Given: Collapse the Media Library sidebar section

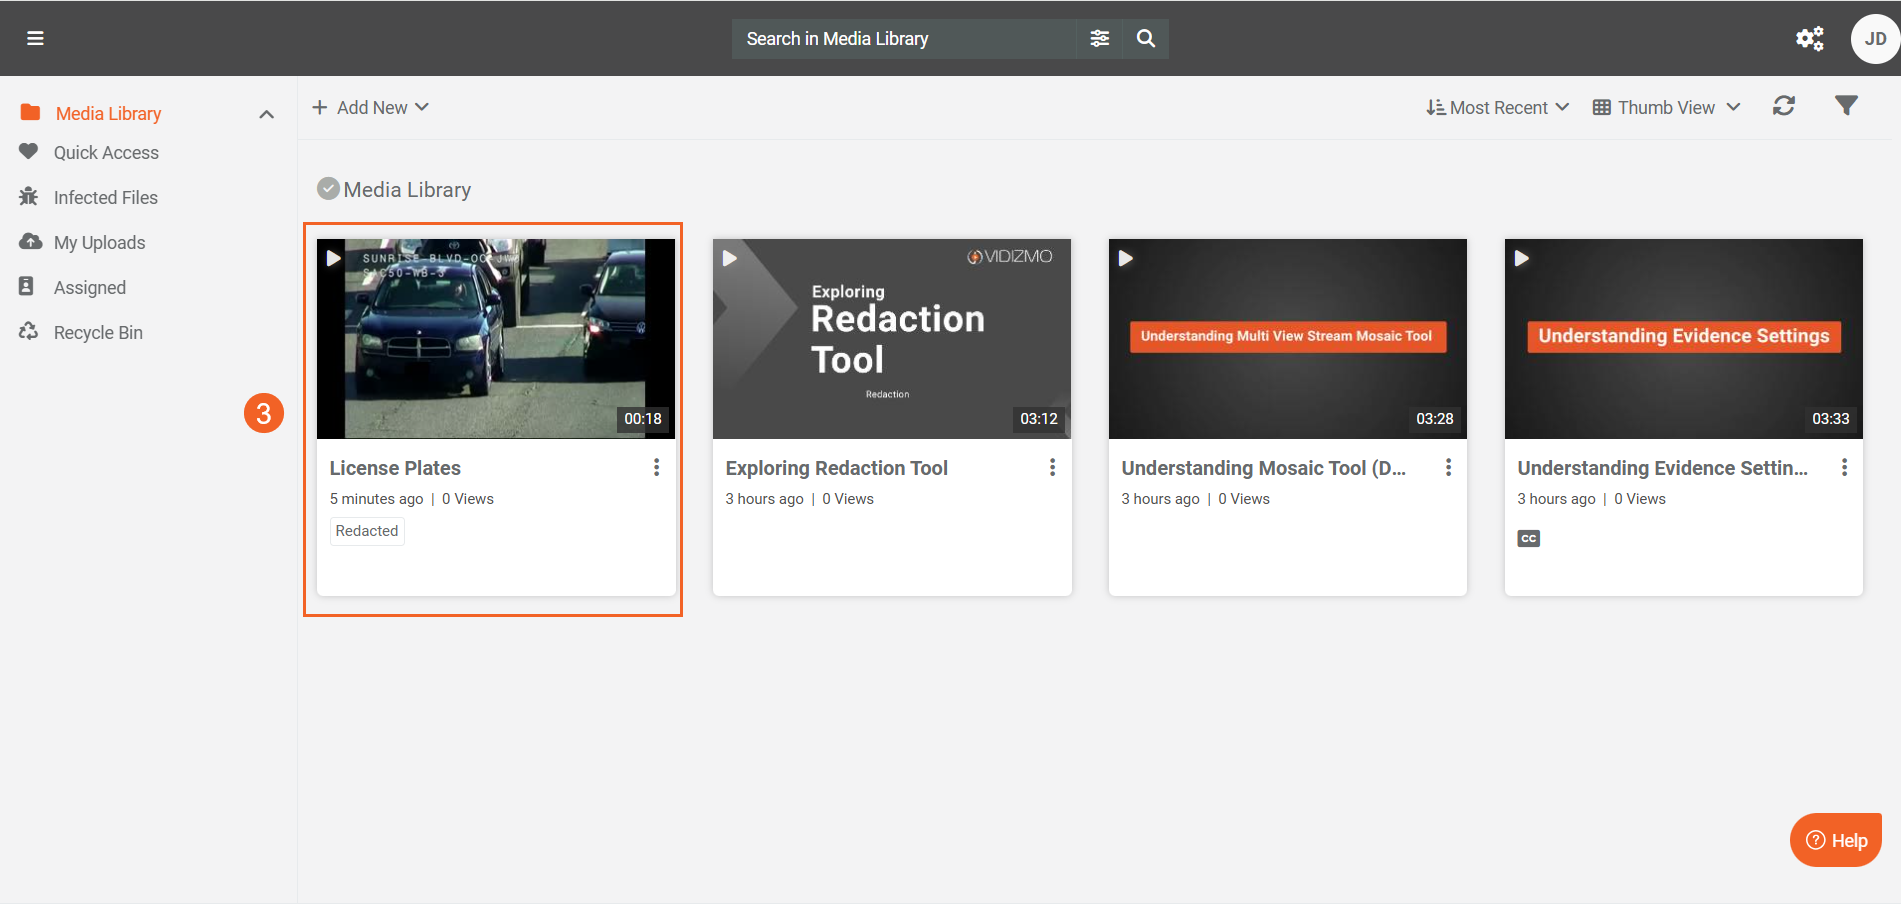Looking at the screenshot, I should point(266,114).
